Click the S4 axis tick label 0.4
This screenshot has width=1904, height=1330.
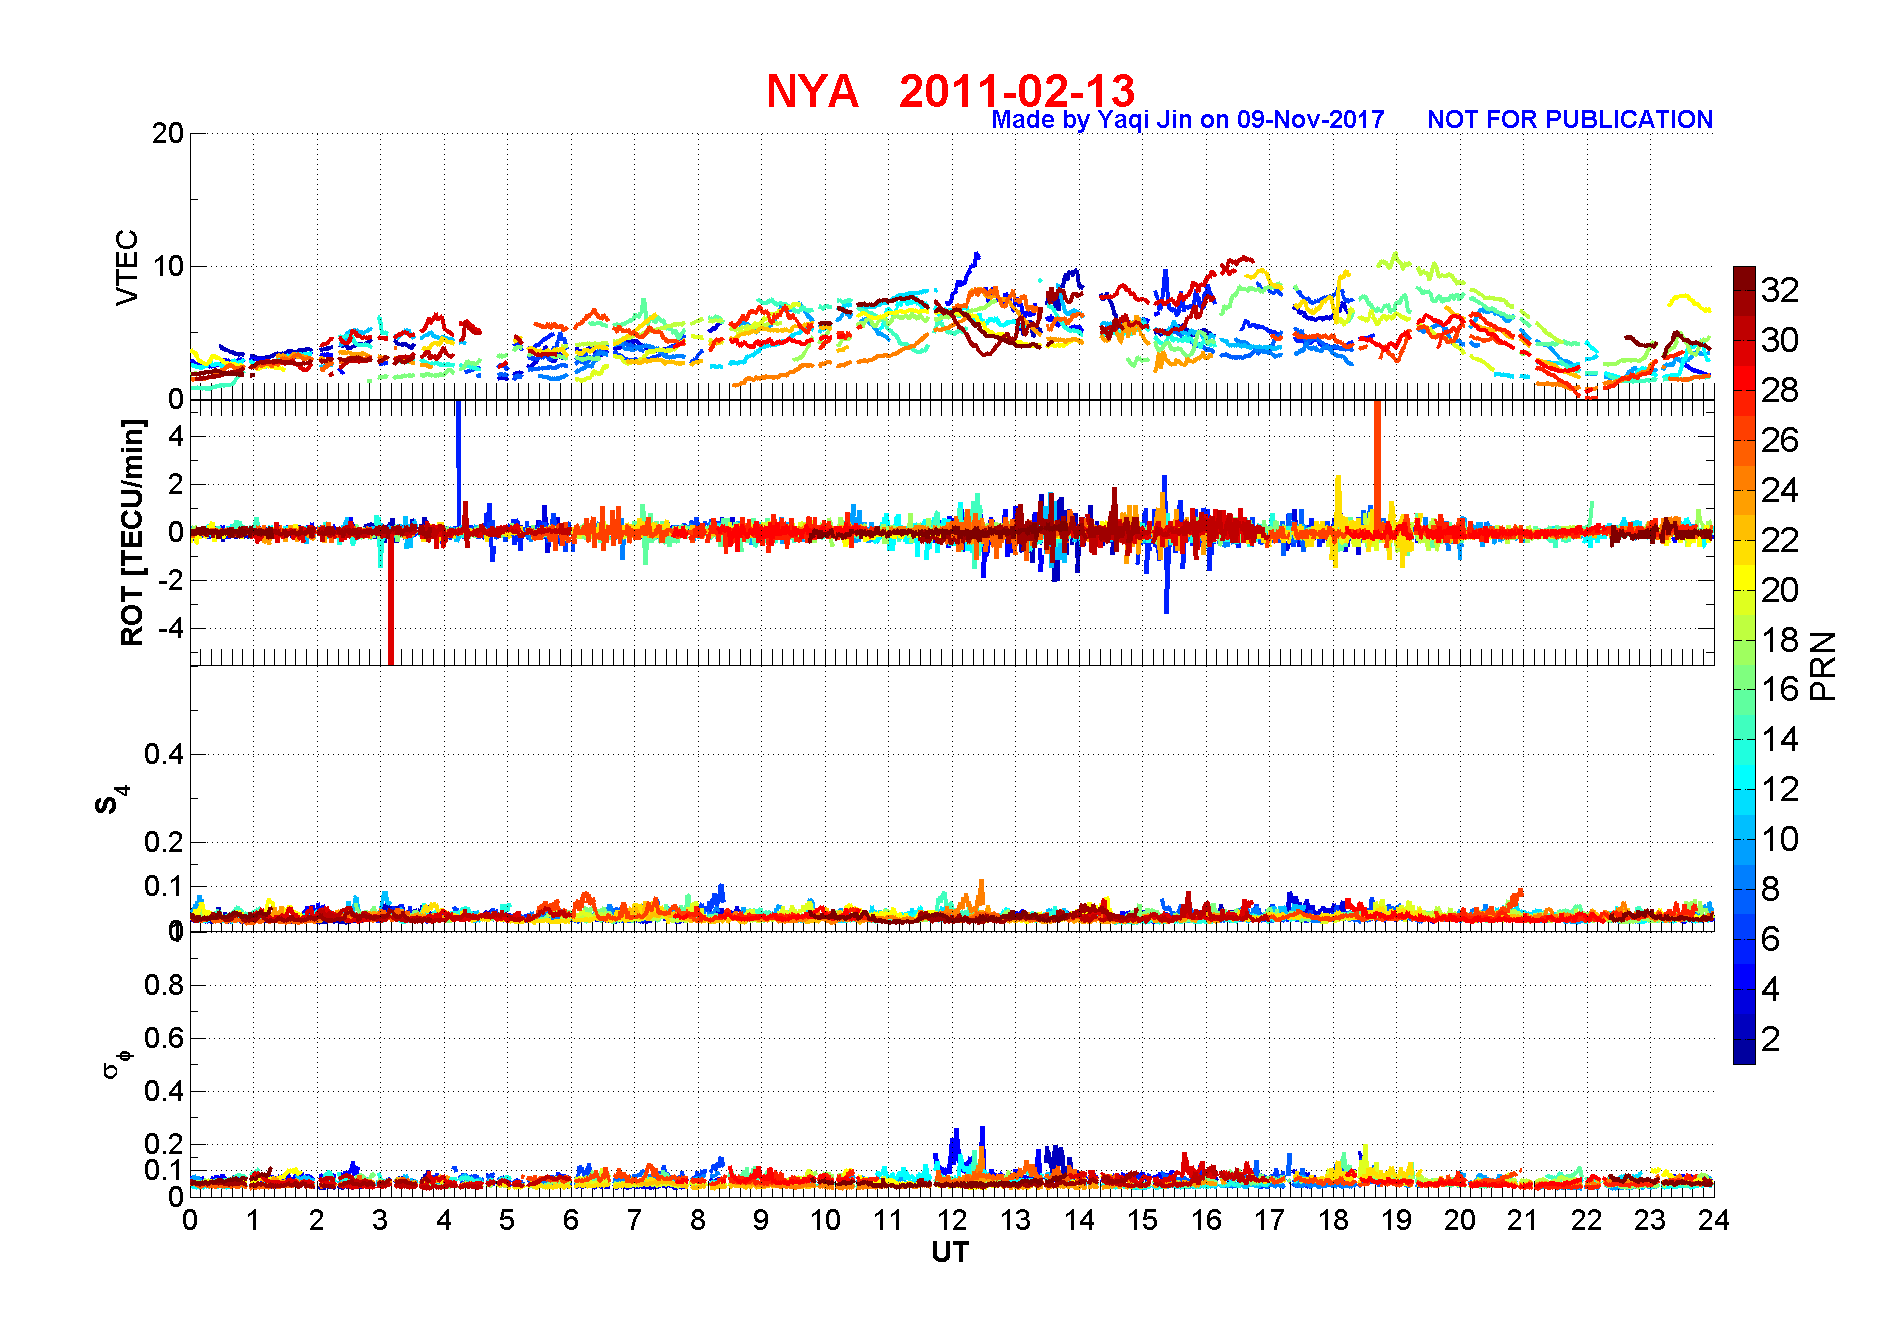coord(164,755)
